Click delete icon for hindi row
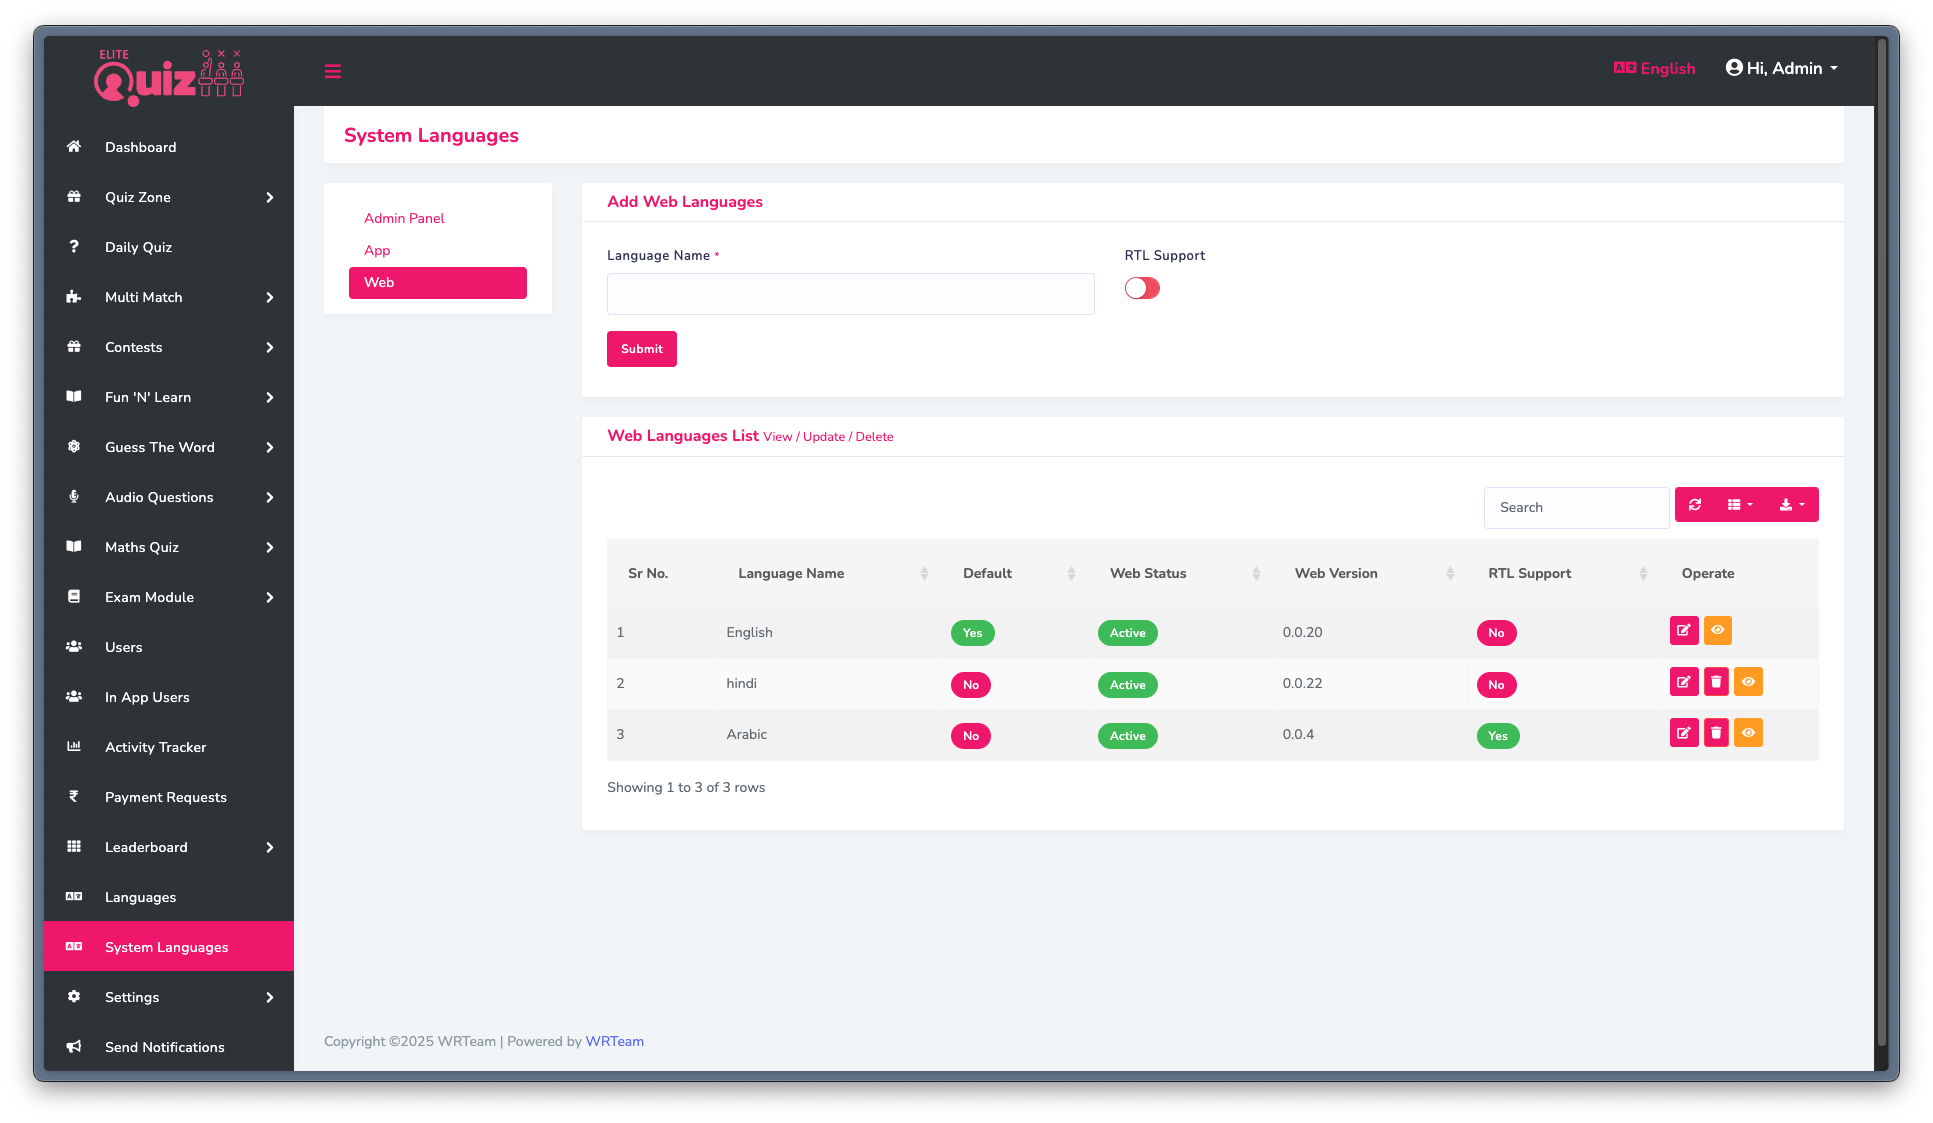 coord(1716,682)
